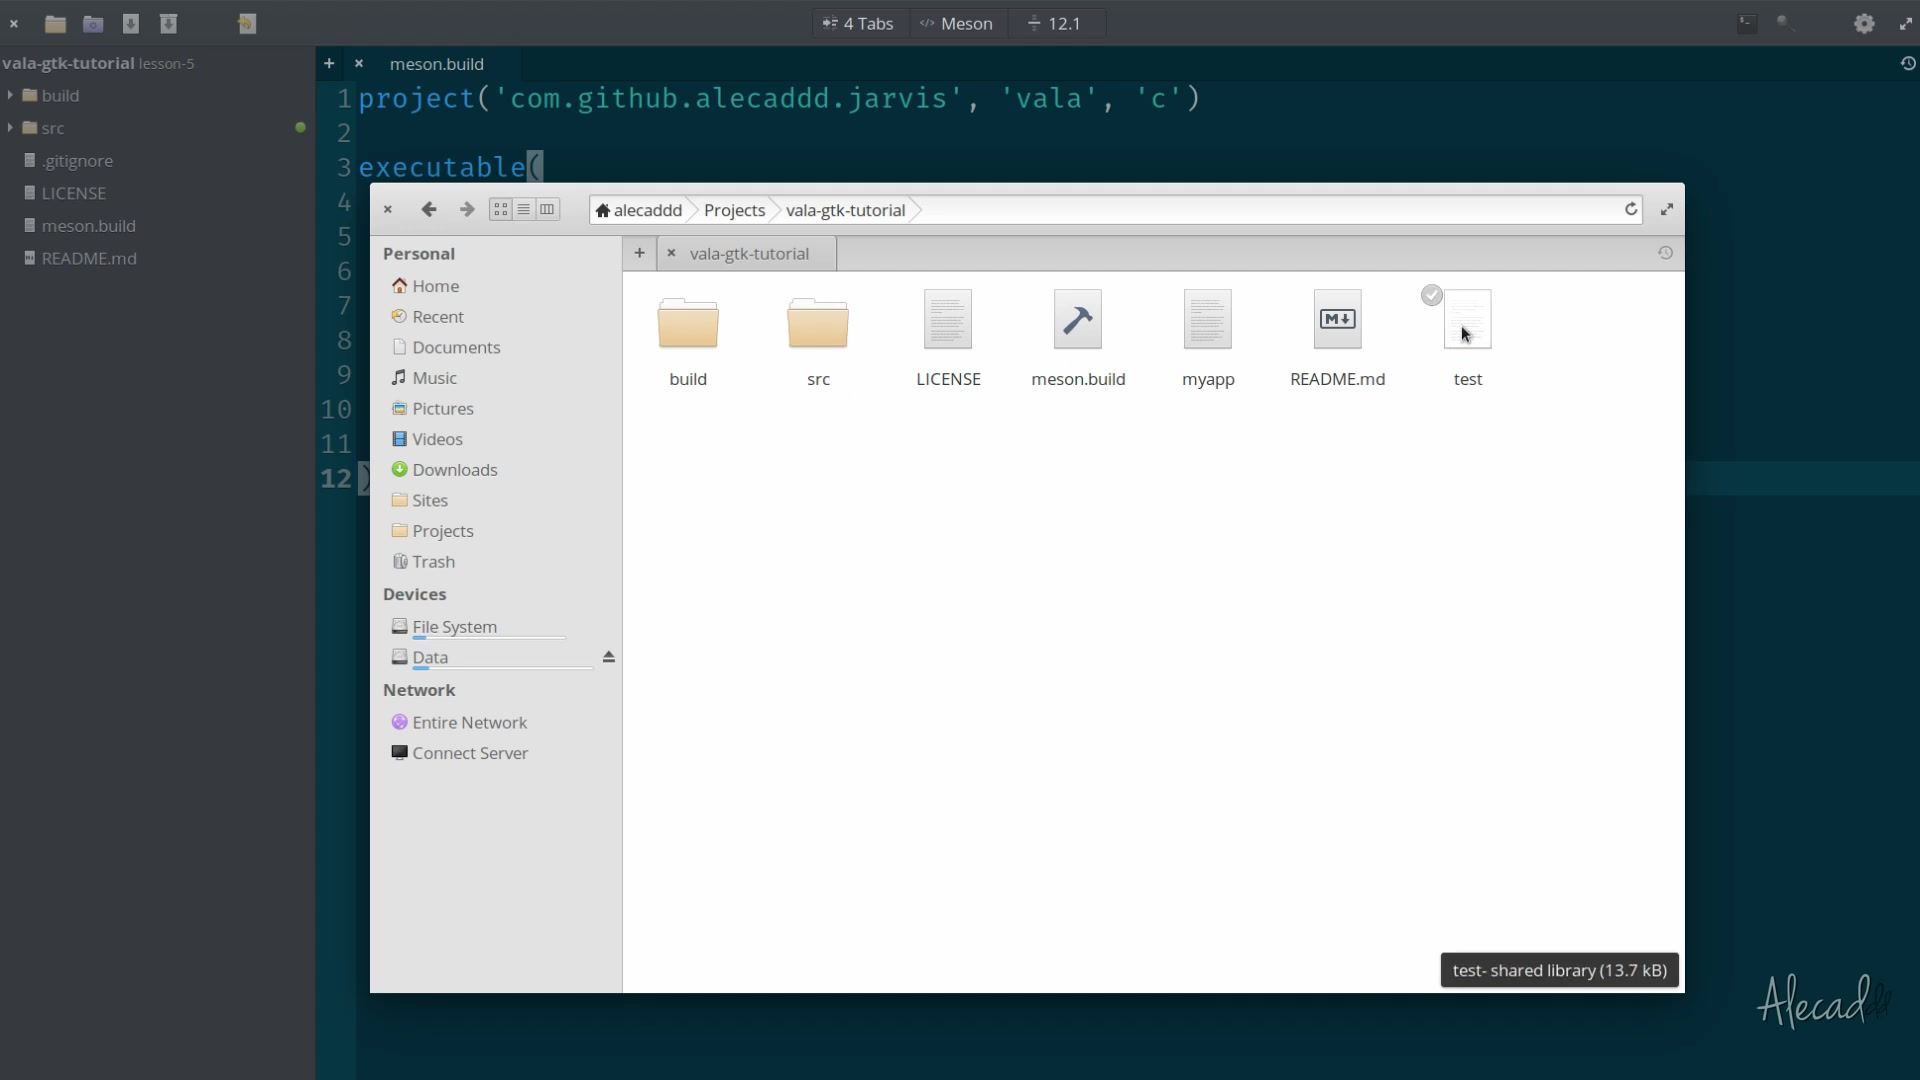This screenshot has width=1920, height=1080.
Task: Open the '4 Tabs' indentation dropdown
Action: [x=858, y=23]
